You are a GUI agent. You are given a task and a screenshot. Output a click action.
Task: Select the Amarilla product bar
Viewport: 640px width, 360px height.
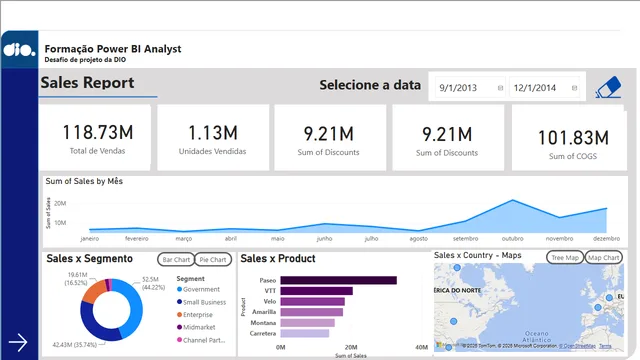[311, 312]
